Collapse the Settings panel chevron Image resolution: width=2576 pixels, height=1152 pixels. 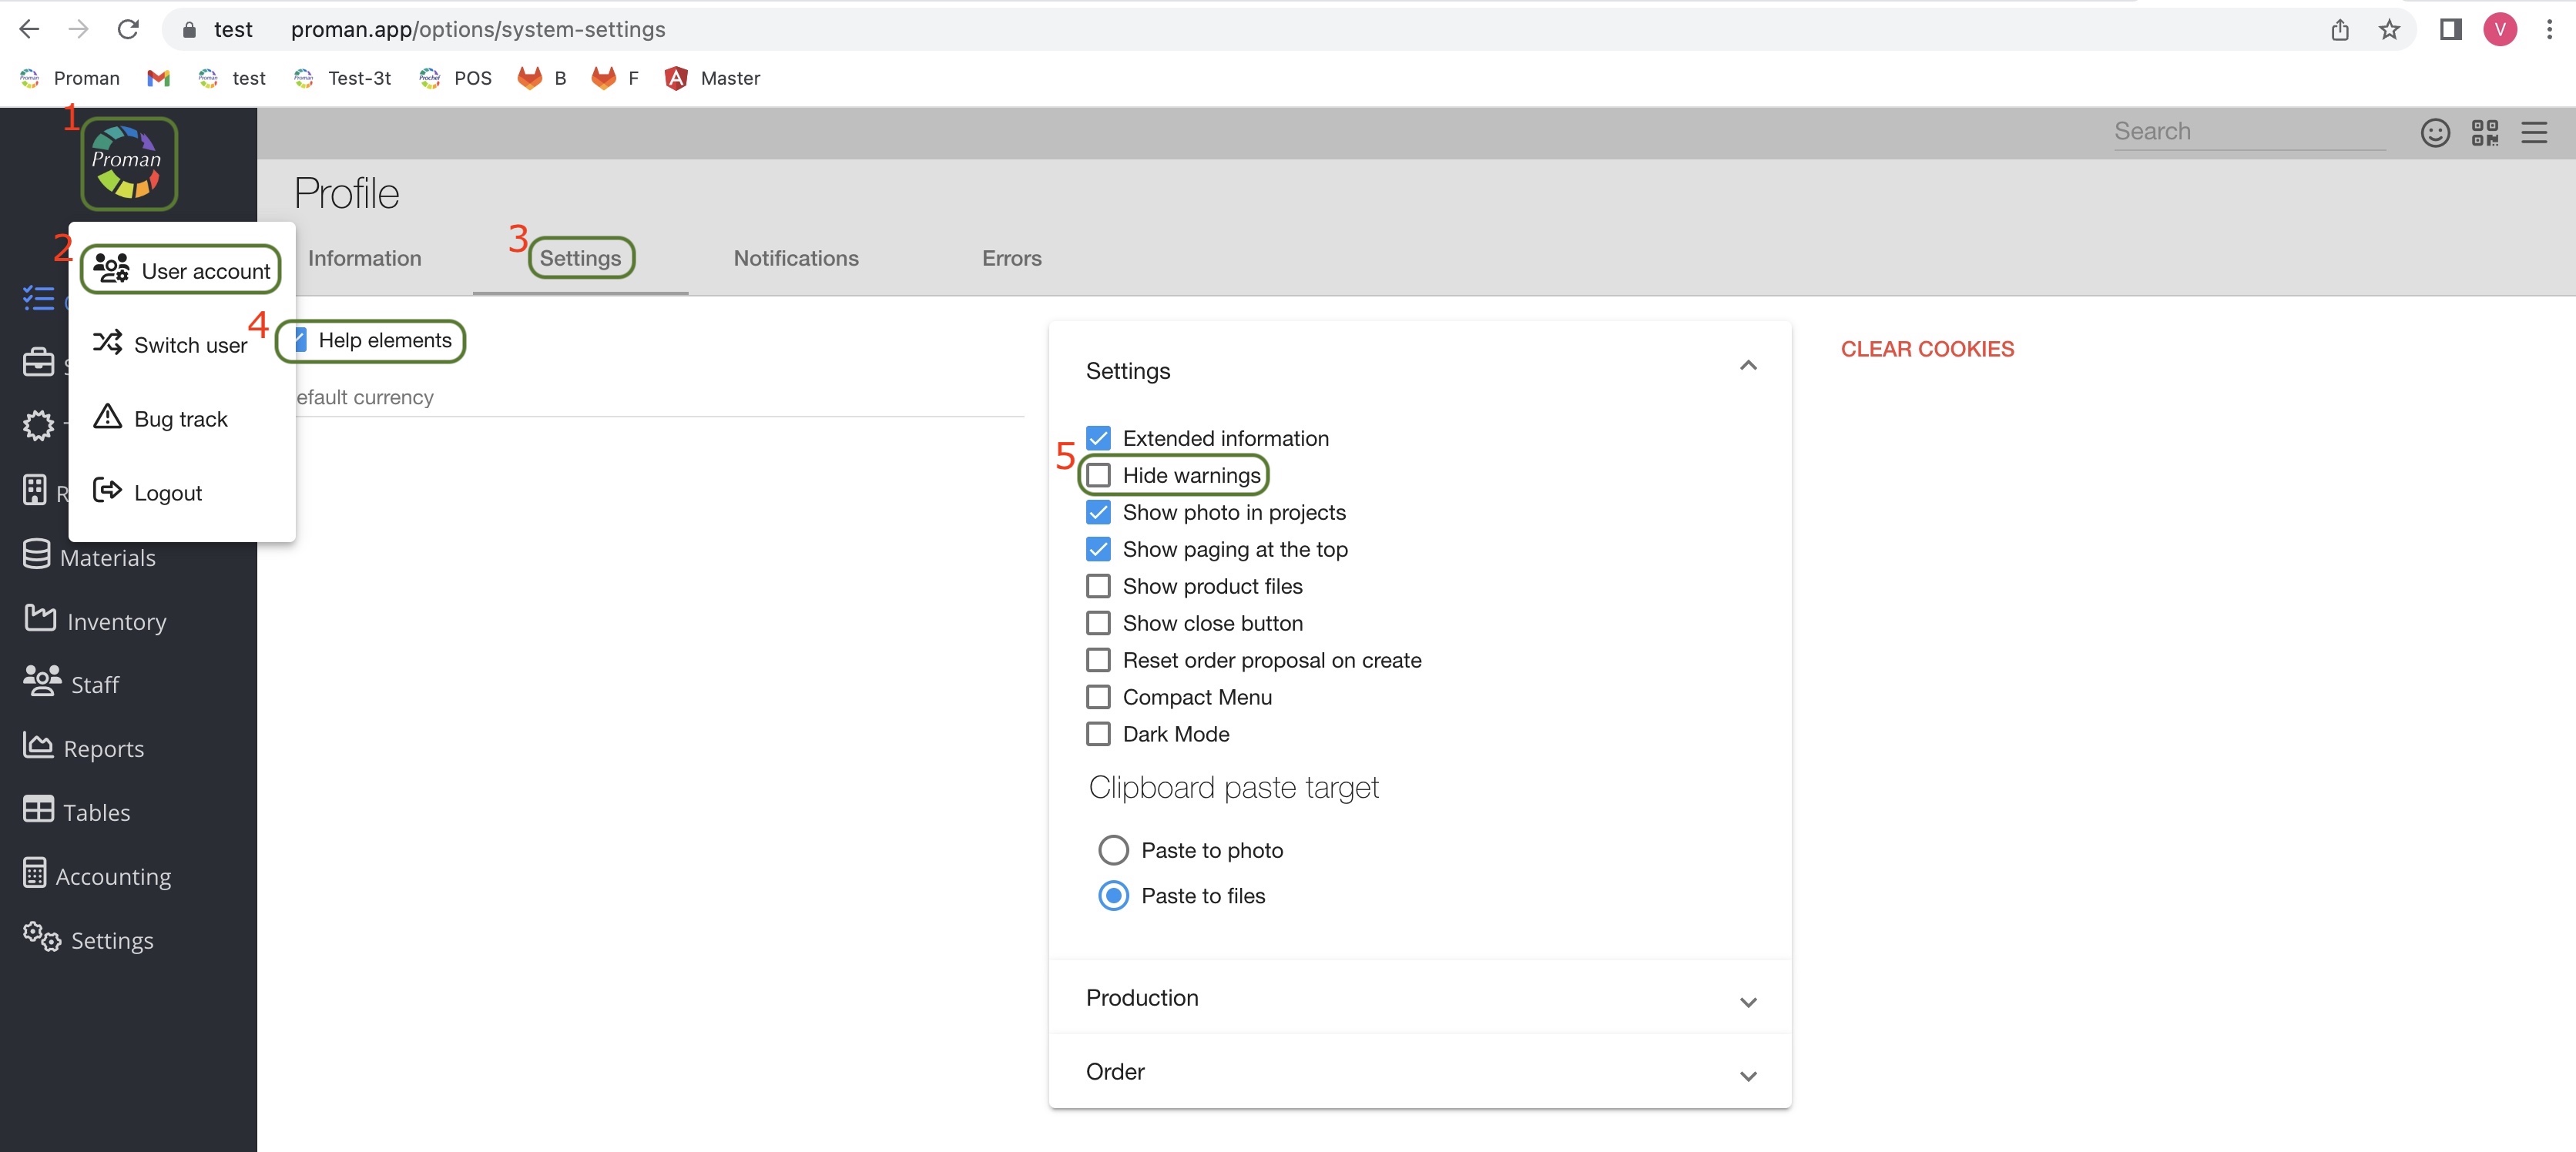tap(1747, 366)
